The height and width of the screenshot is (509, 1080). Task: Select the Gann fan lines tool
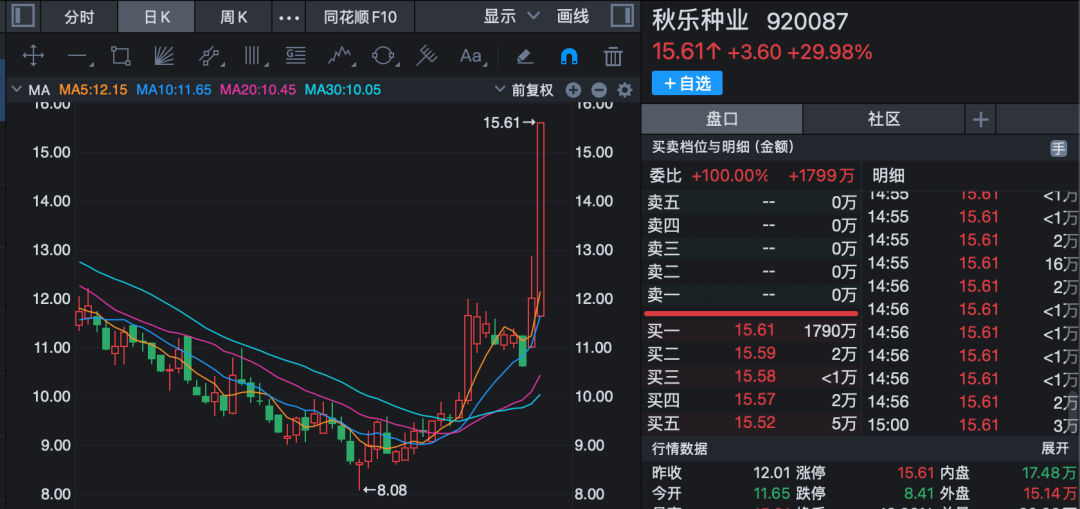click(x=164, y=56)
